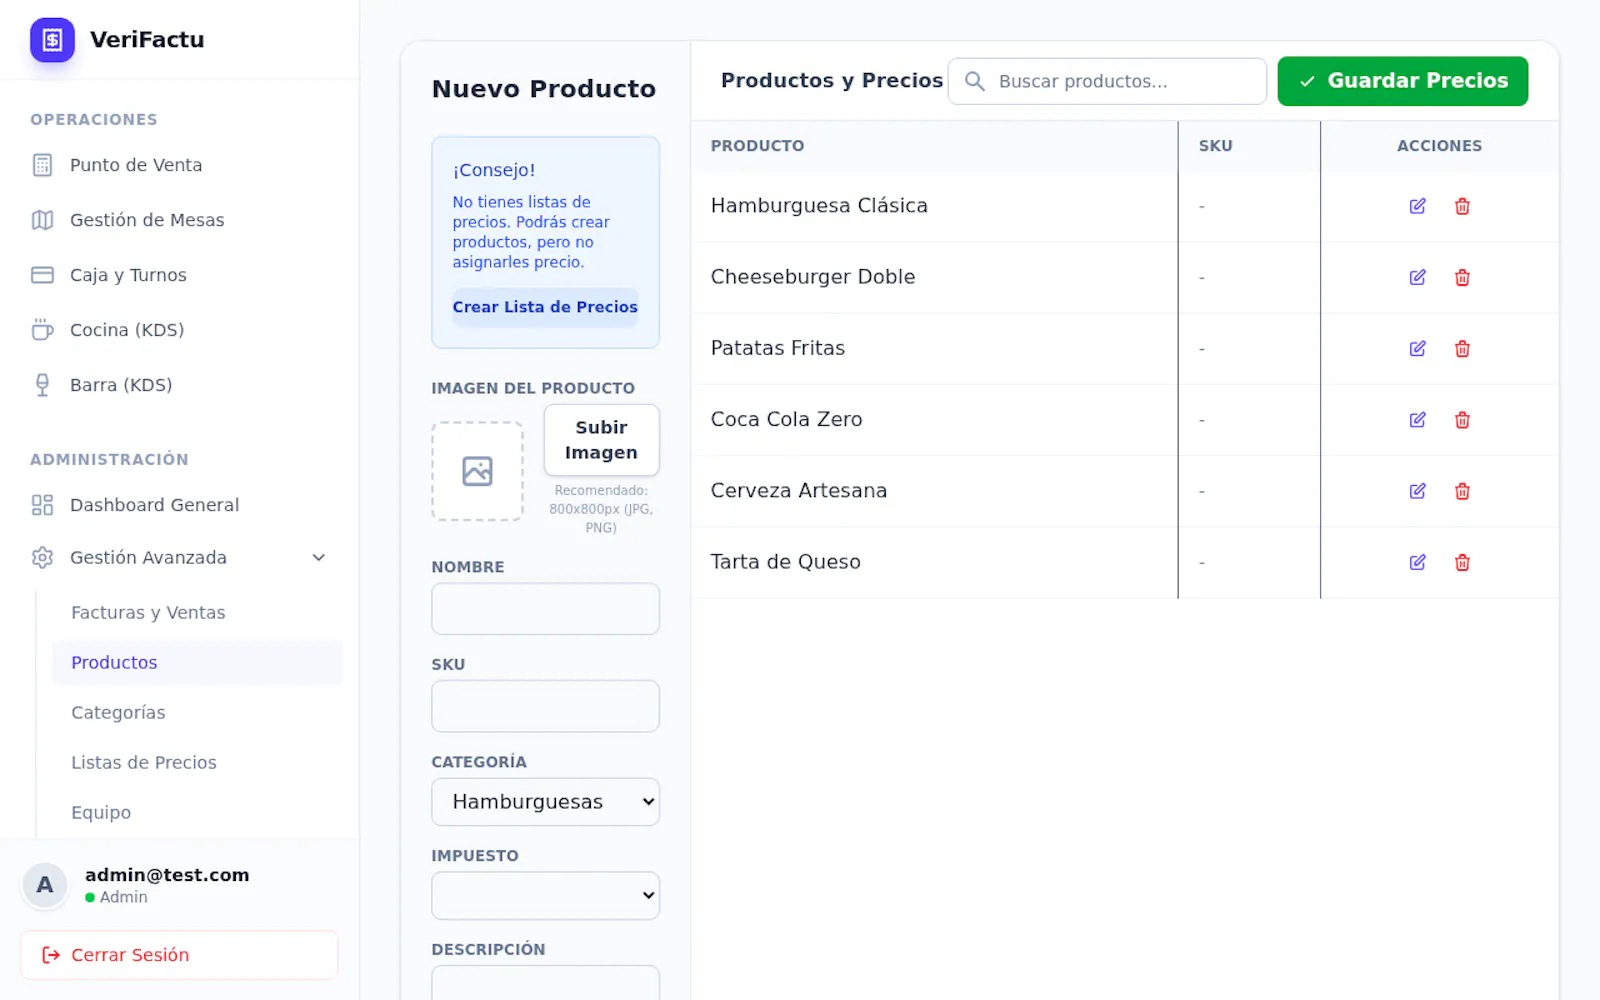Click Subir Imagen button
Image resolution: width=1600 pixels, height=1000 pixels.
coord(601,440)
